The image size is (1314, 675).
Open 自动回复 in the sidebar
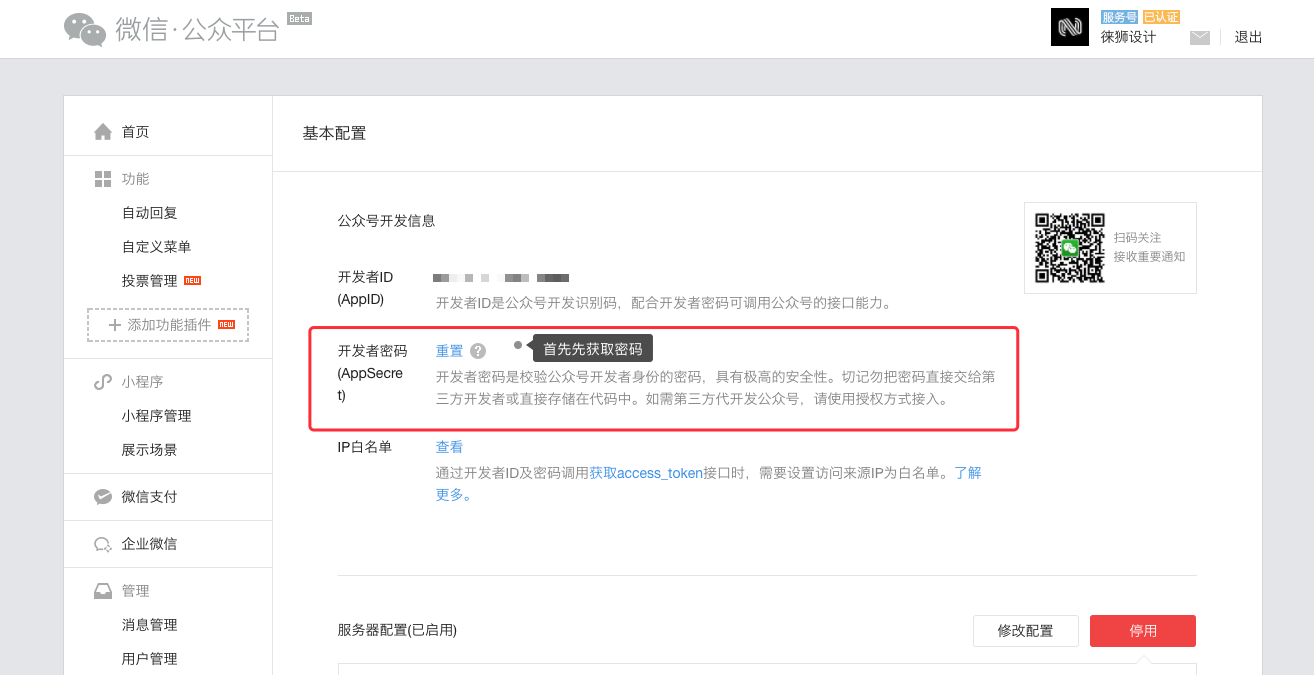point(150,213)
